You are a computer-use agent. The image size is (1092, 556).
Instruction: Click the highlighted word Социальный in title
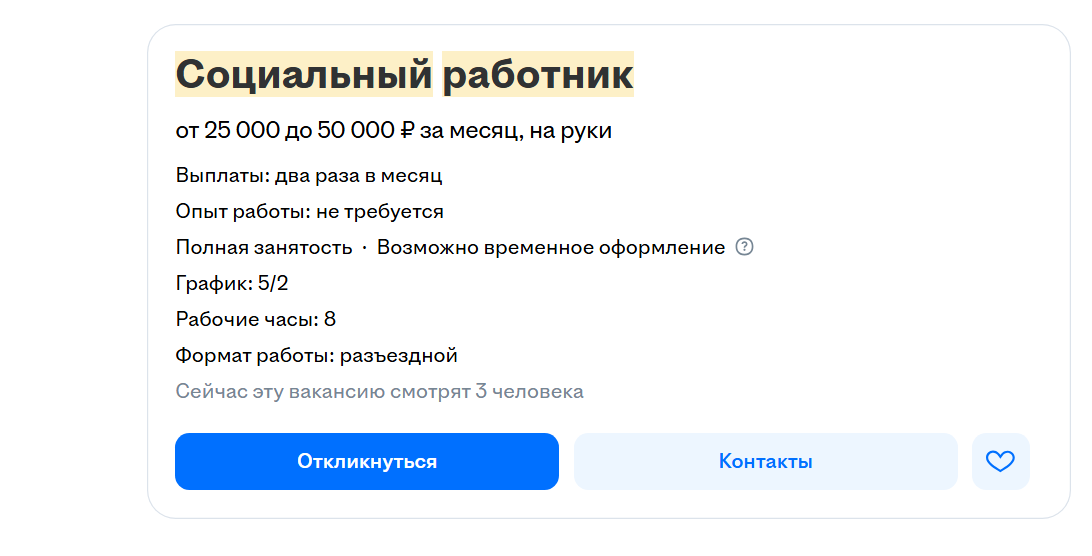304,74
